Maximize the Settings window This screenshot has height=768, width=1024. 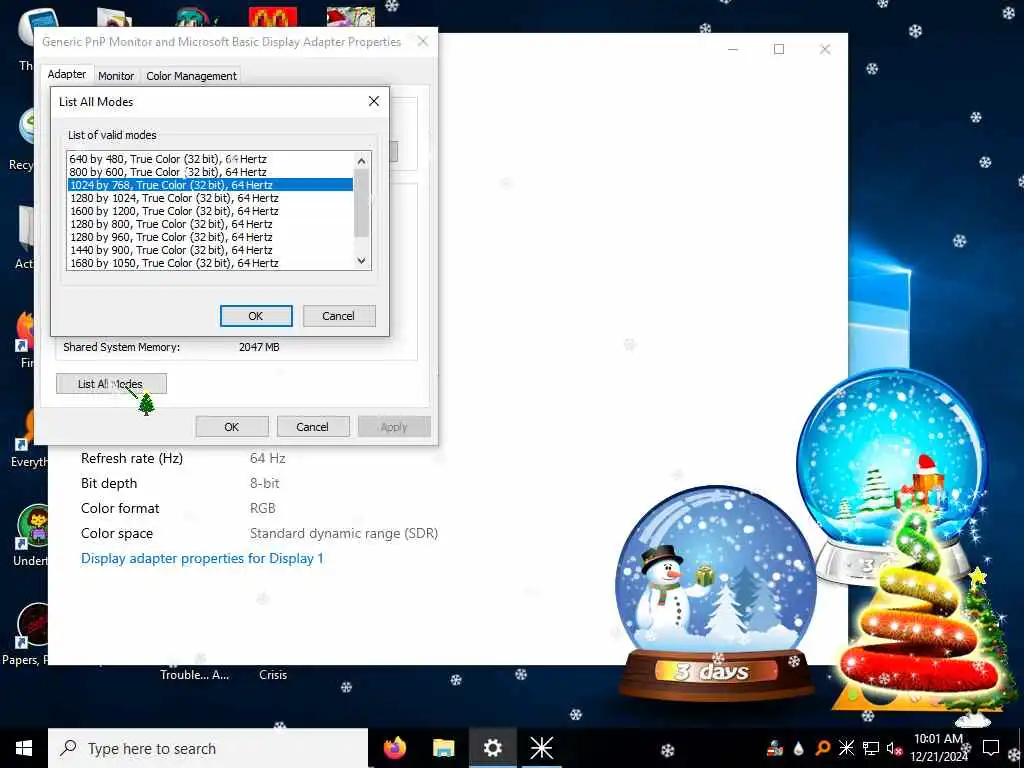[x=778, y=49]
